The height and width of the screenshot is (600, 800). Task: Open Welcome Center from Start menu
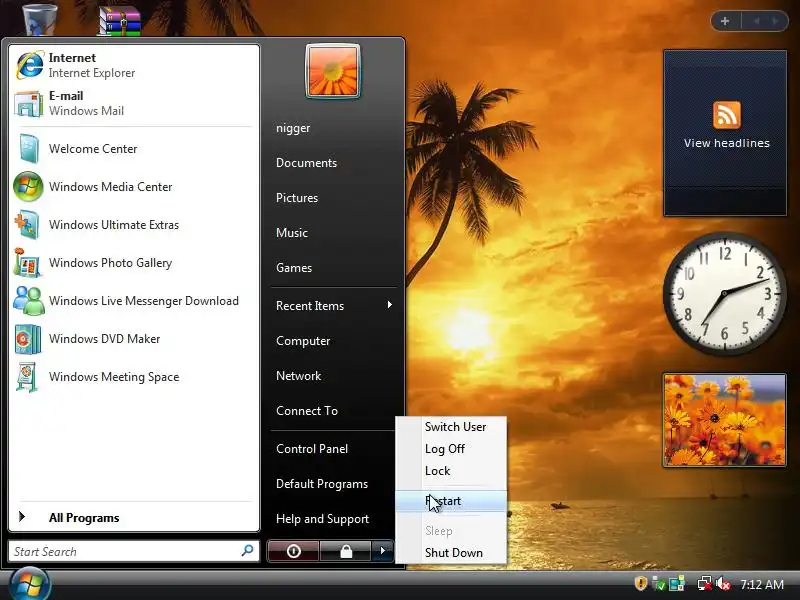click(134, 148)
